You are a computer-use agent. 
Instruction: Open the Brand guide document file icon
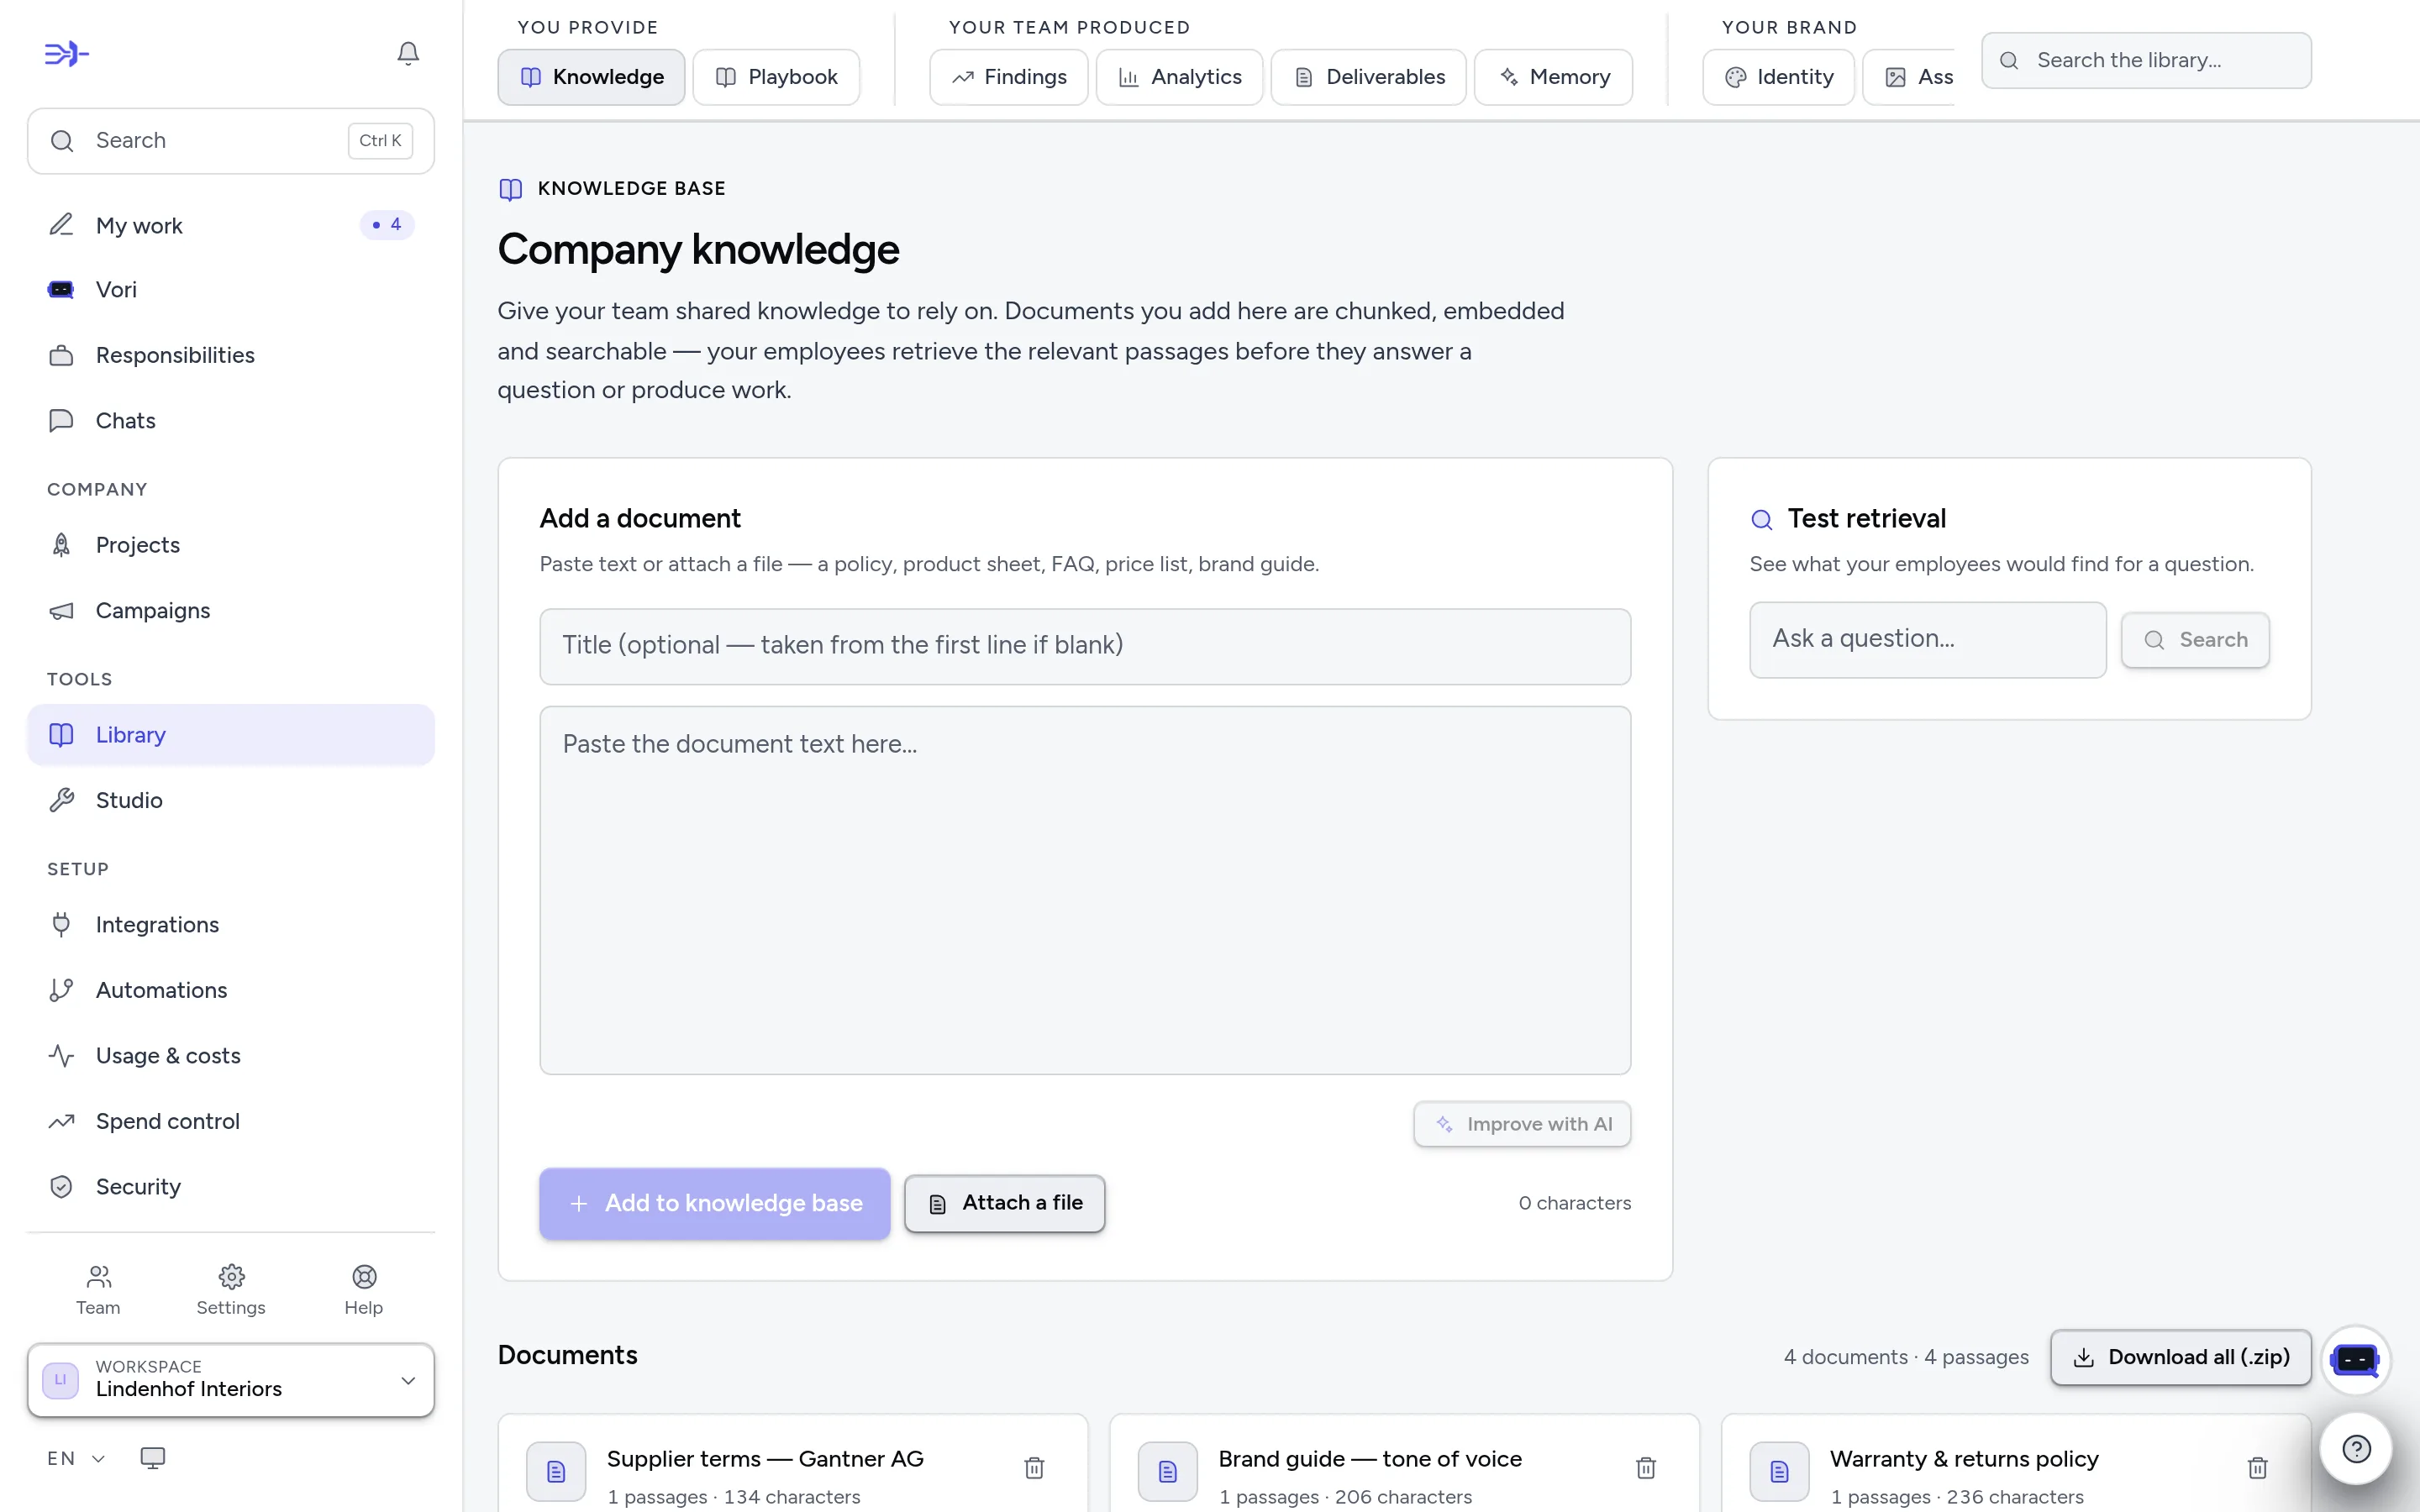[x=1168, y=1471]
